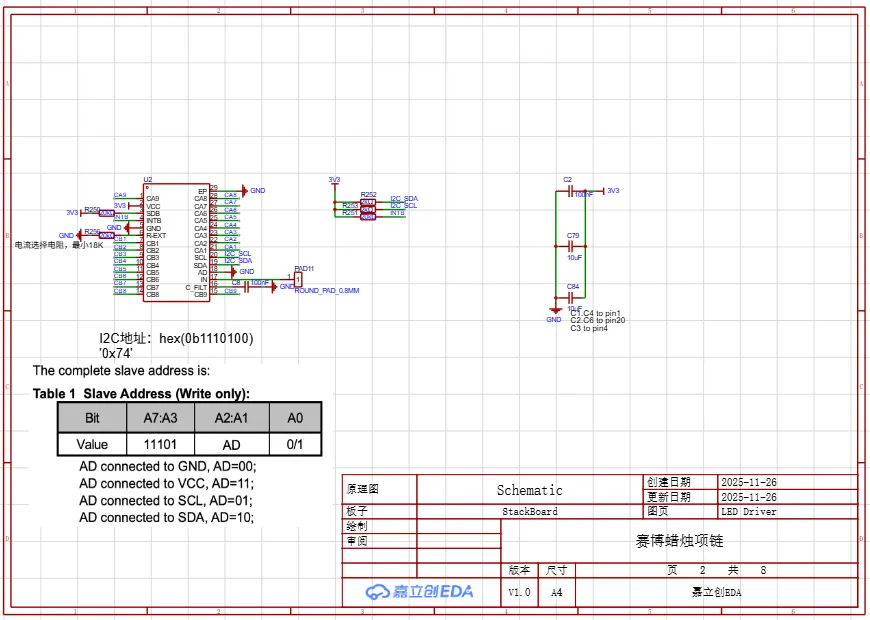Select capacitor C84 symbol
Screen dimensions: 870x620
(x=573, y=297)
